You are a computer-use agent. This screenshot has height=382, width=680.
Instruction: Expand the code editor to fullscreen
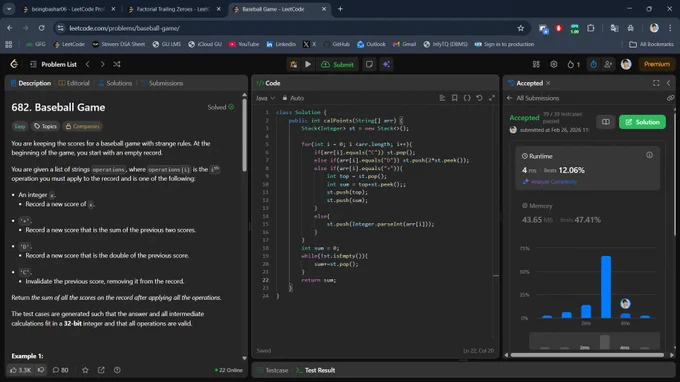click(492, 98)
